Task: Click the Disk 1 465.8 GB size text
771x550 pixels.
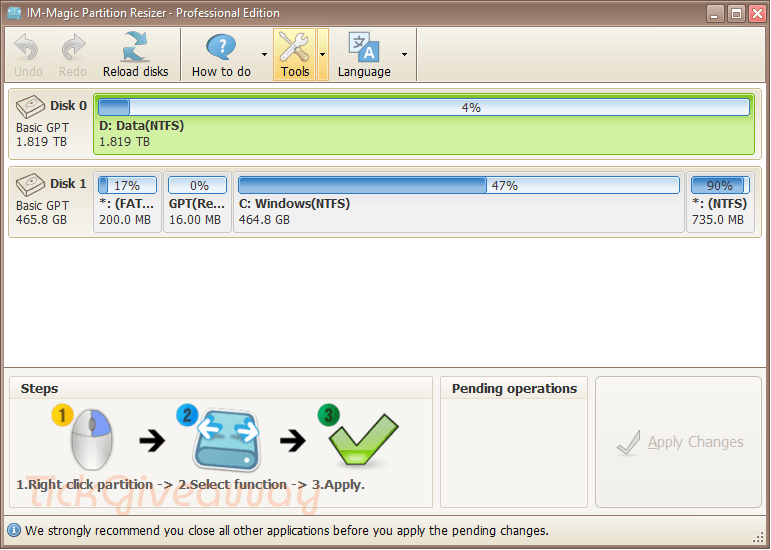Action: 41,220
